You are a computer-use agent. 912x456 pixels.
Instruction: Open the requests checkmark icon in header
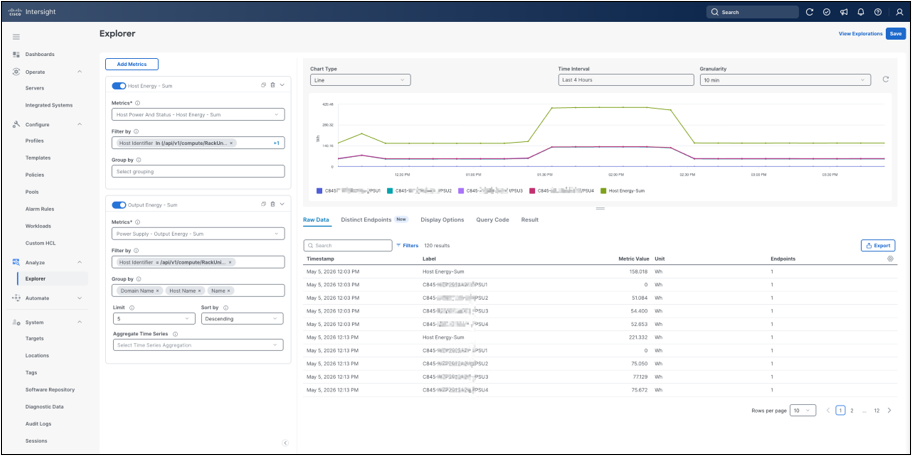[826, 12]
